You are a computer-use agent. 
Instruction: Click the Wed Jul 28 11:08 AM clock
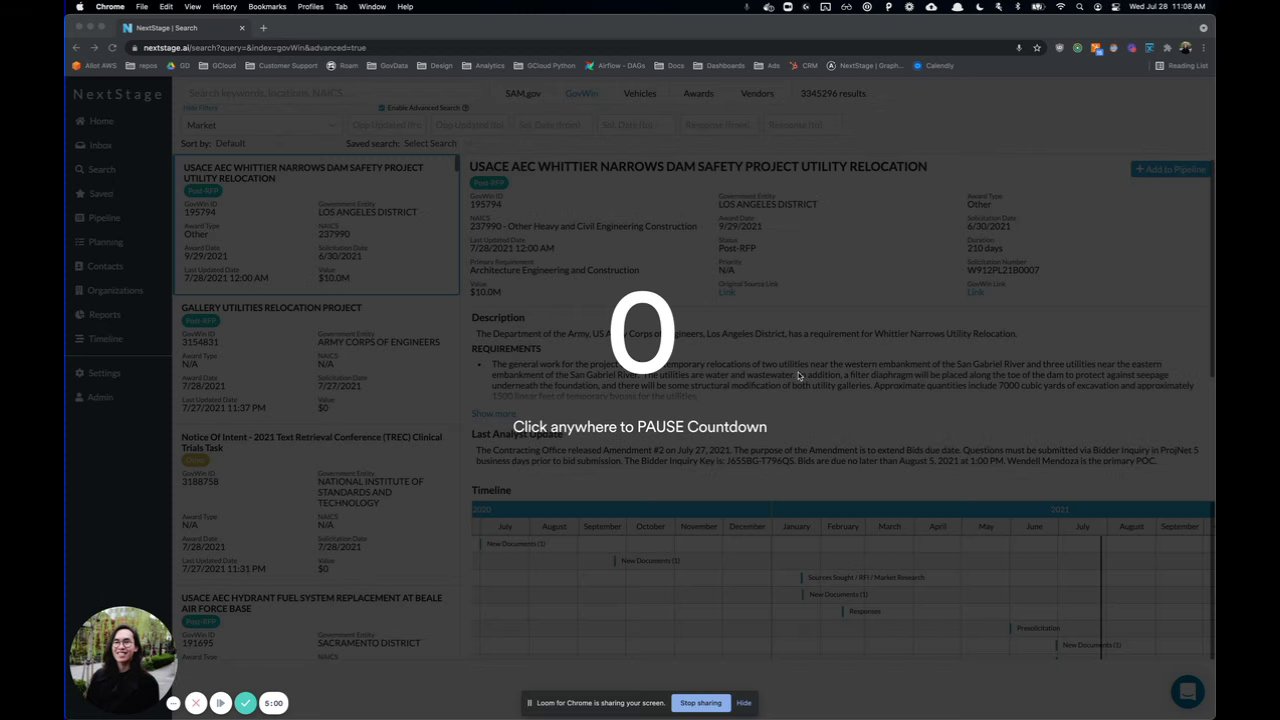[x=1168, y=7]
